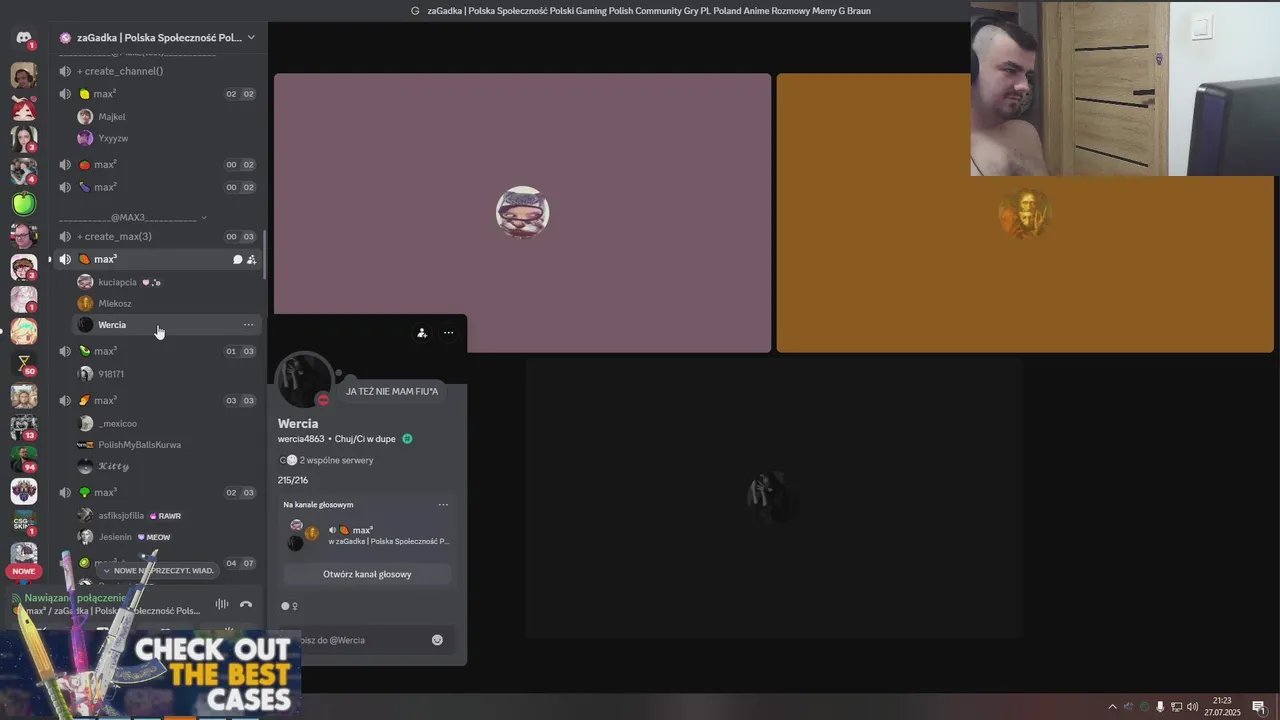Open Windows notification center

pos(1259,707)
